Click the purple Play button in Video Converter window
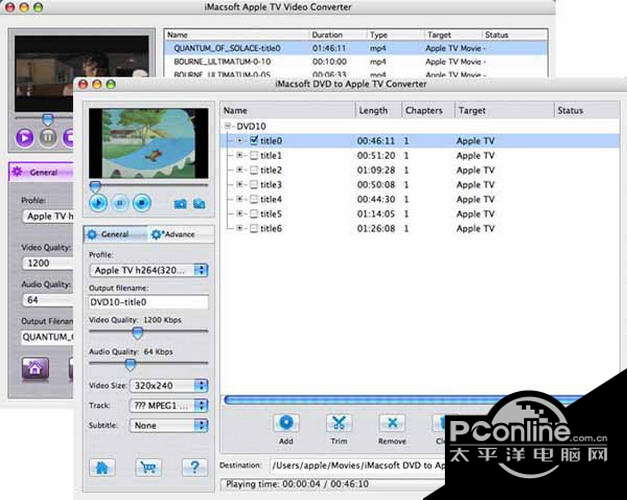 [x=24, y=138]
